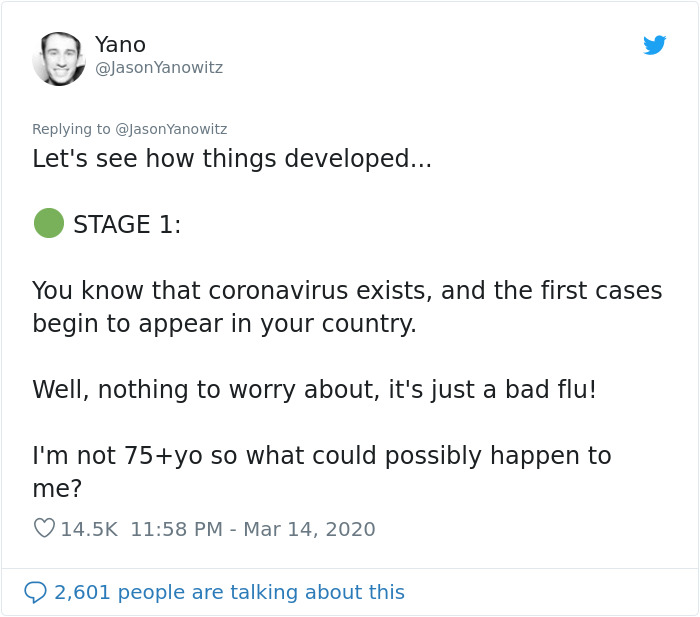Click the "STAGE 1:" heading text

[127, 225]
